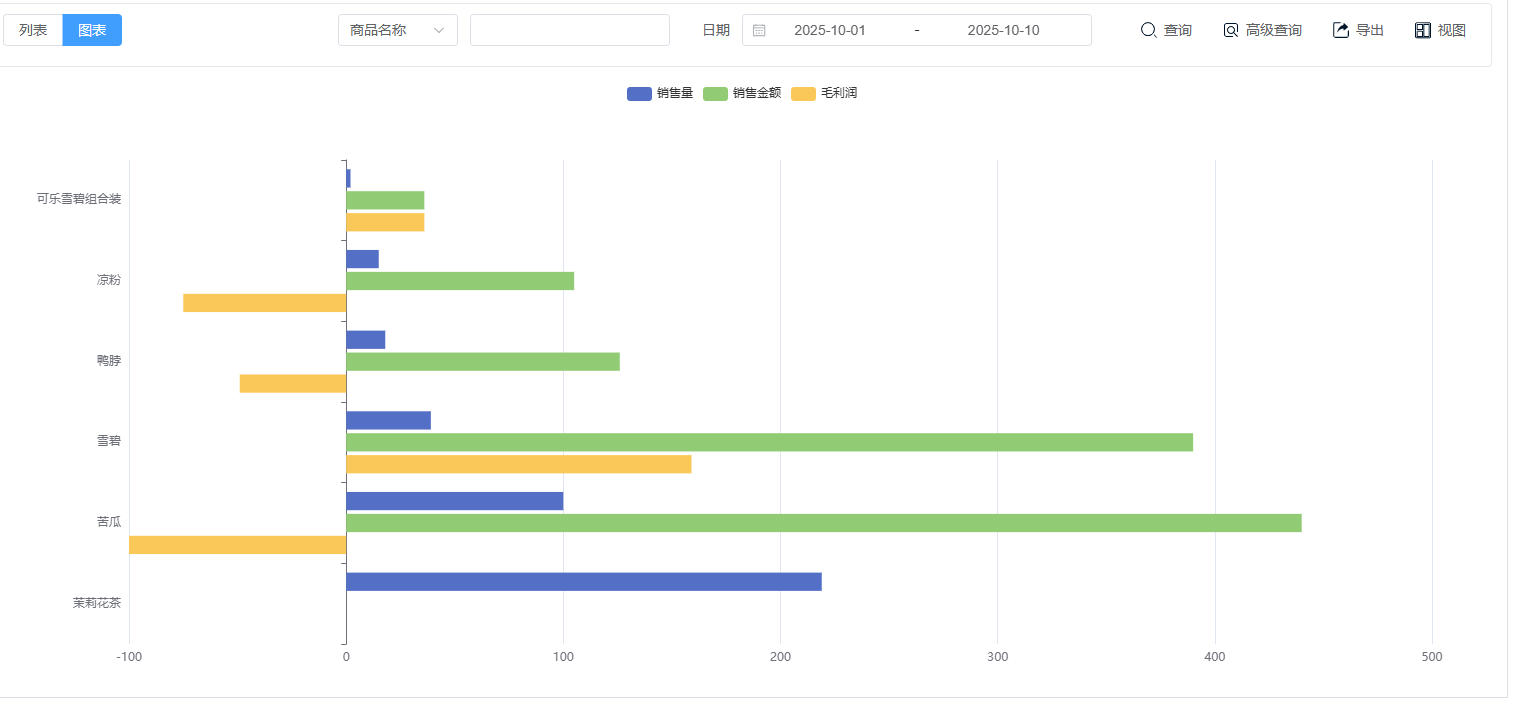The image size is (1513, 710).
Task: Click the blue 销售量 legend swatch
Action: point(639,94)
